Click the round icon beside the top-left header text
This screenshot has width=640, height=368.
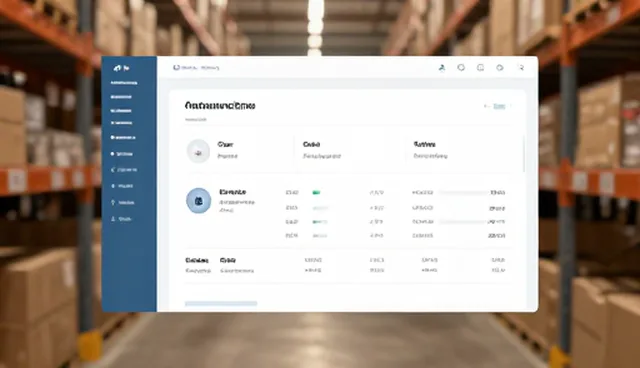pos(176,67)
